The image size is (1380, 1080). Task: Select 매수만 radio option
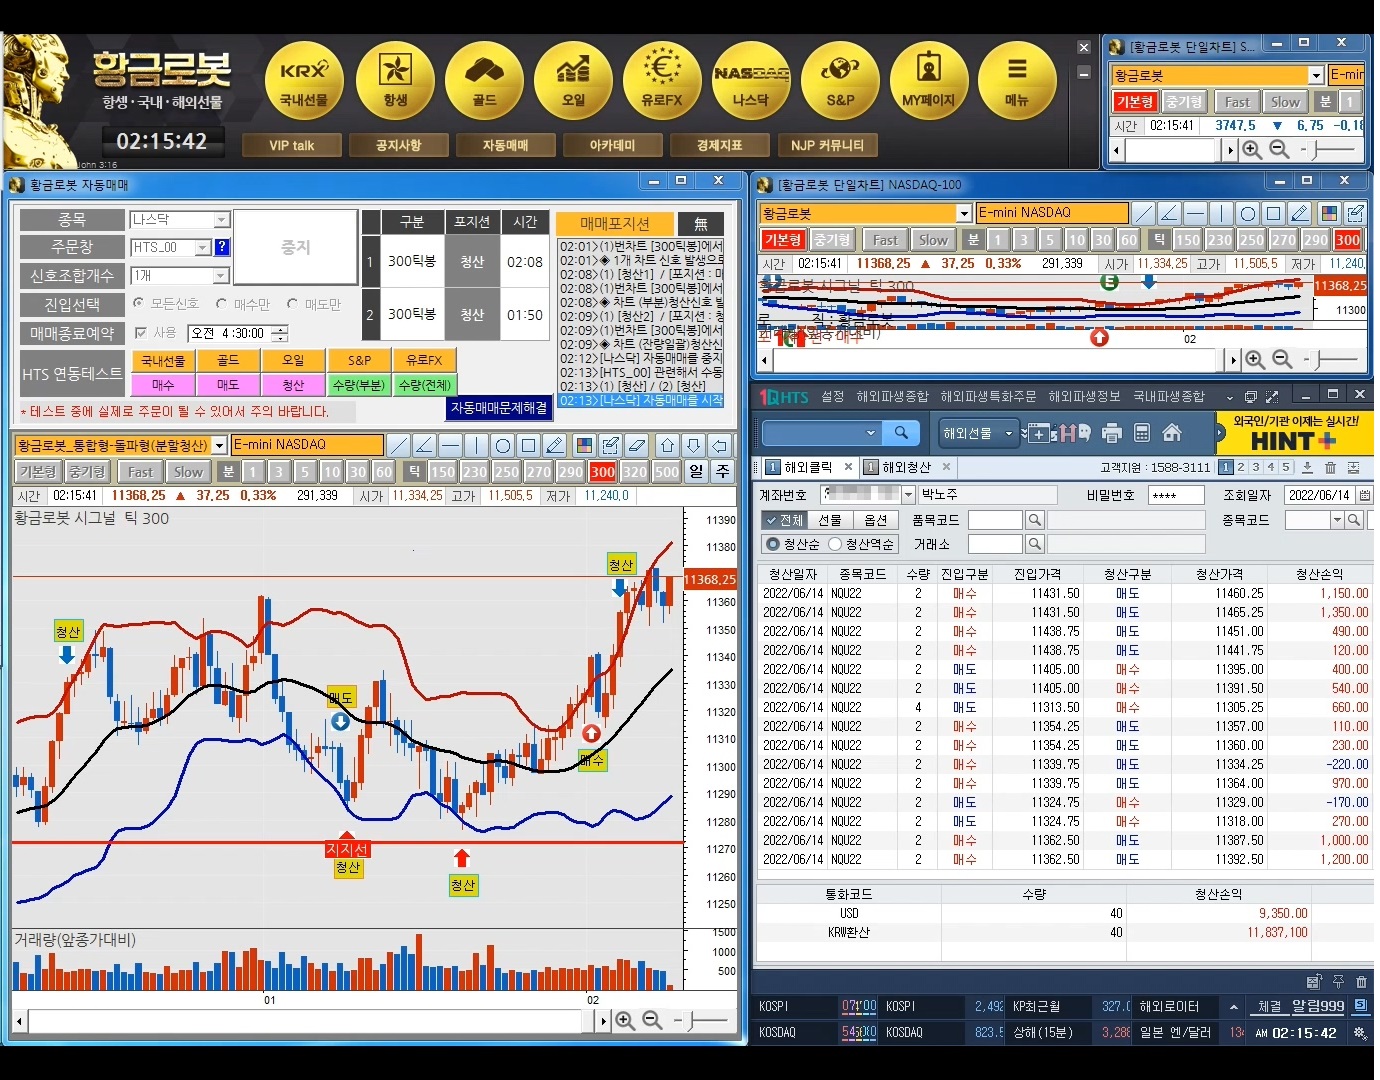click(x=222, y=303)
